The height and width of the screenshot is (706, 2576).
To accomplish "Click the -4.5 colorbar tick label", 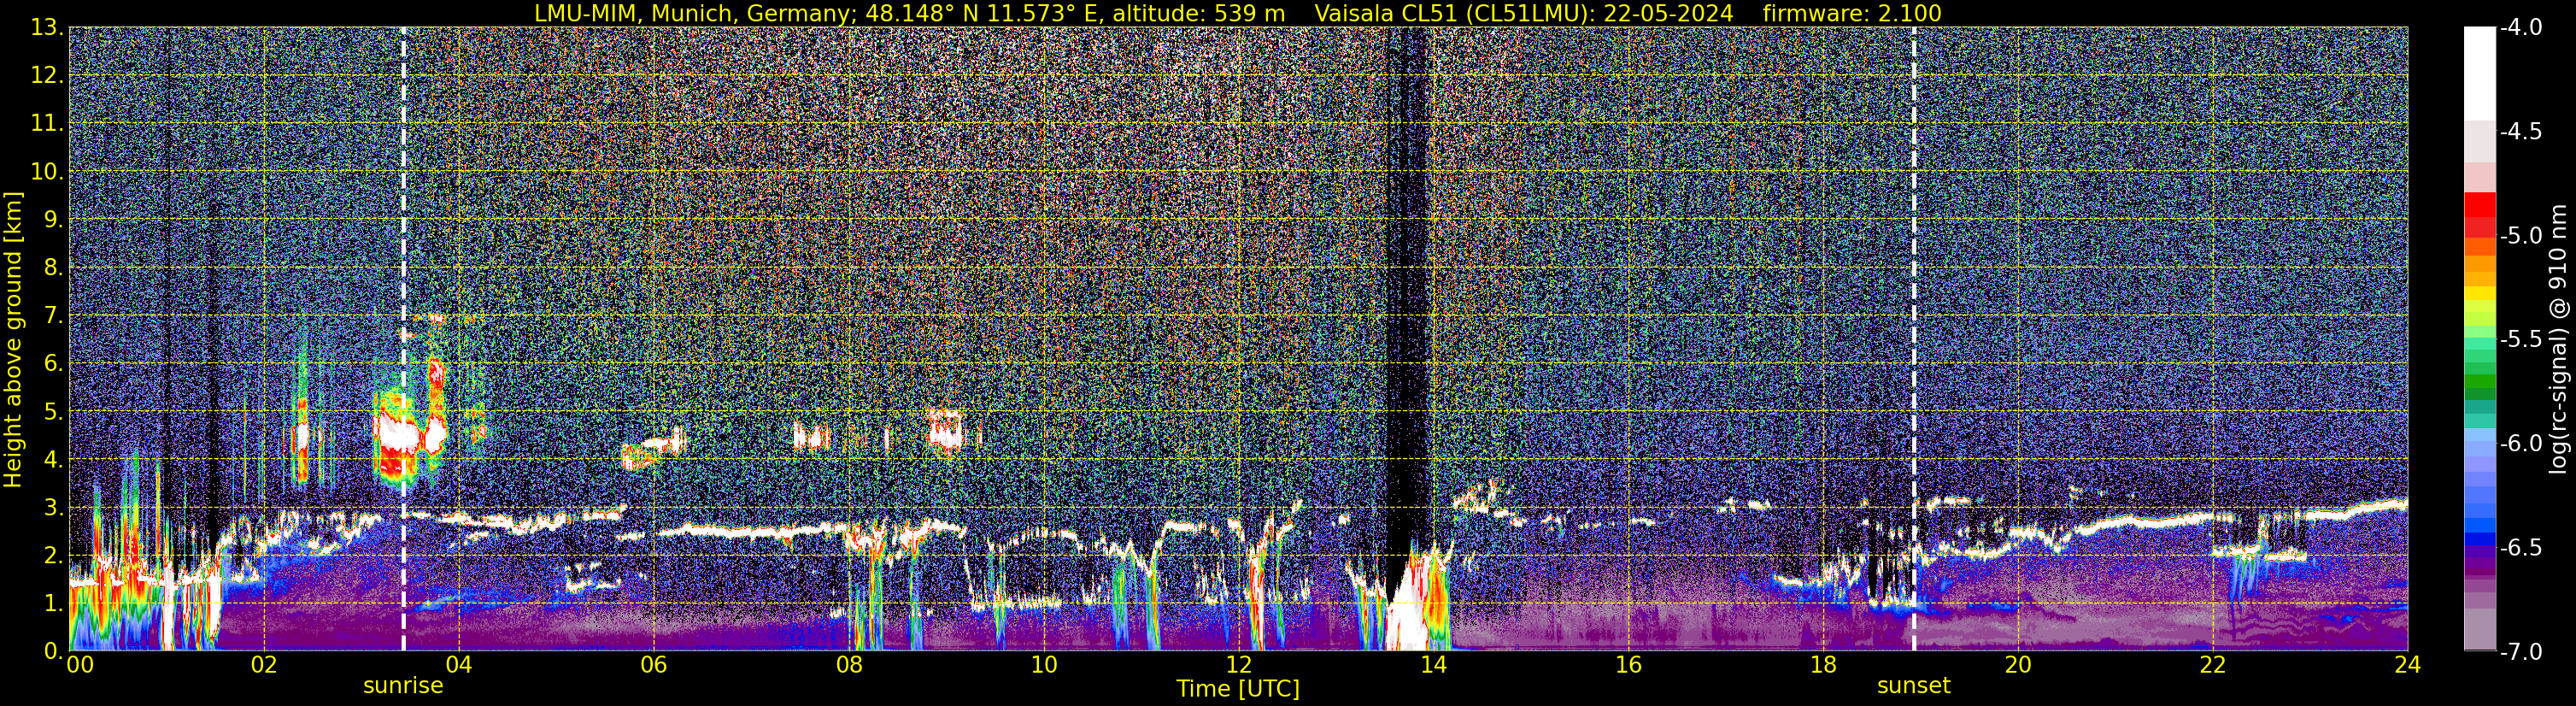I will [2520, 132].
